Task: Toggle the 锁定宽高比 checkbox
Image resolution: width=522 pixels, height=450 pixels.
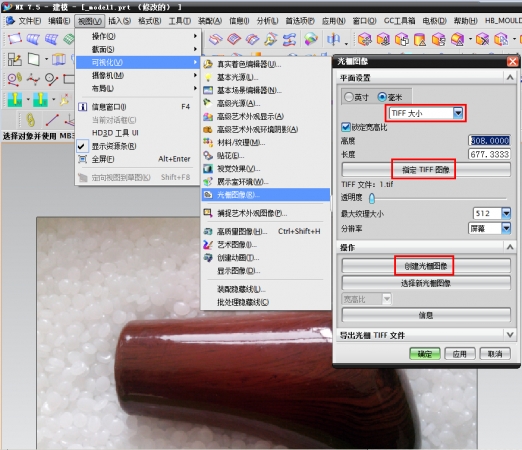Action: [x=346, y=127]
